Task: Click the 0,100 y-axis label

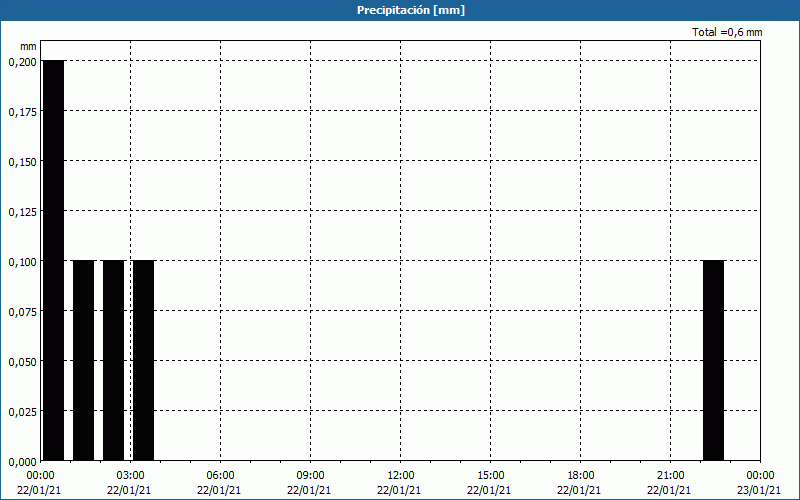Action: pyautogui.click(x=22, y=262)
